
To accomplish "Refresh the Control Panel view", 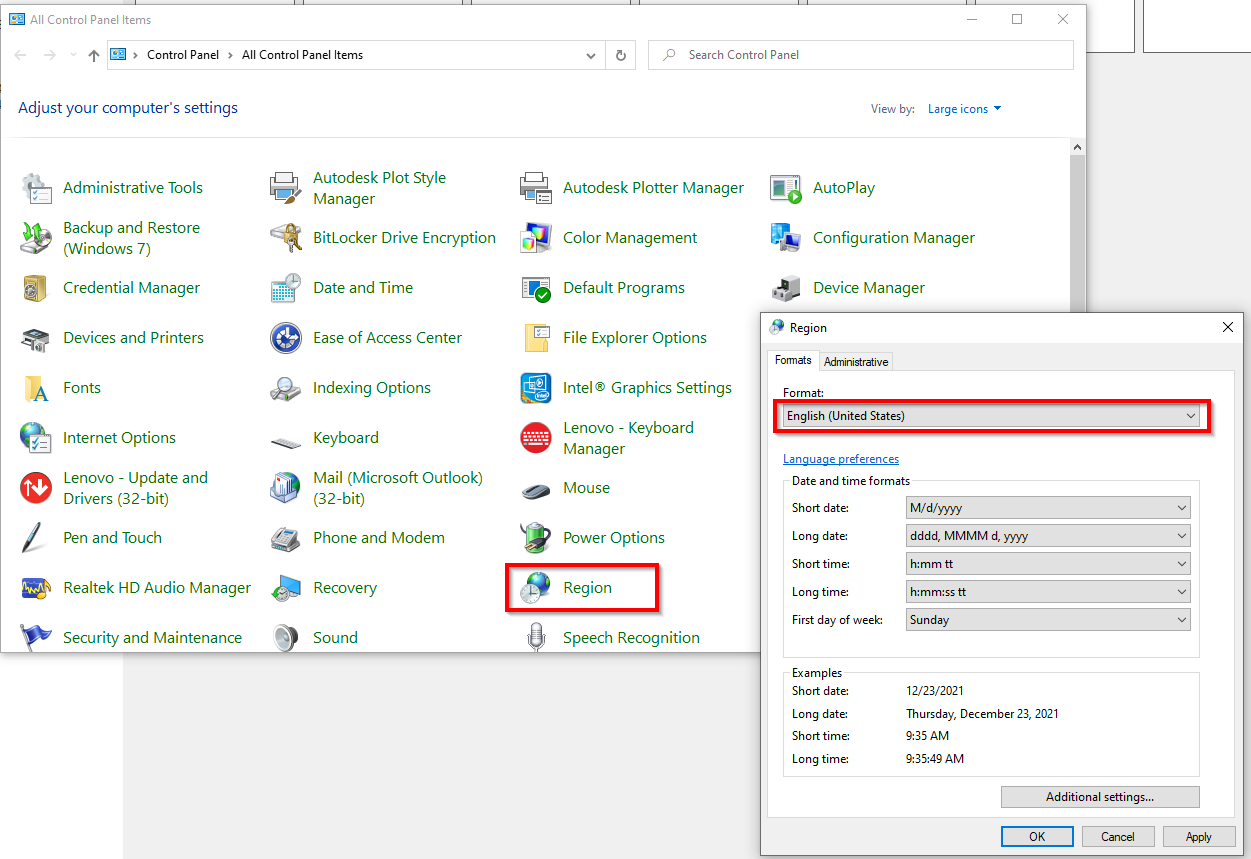I will point(620,55).
